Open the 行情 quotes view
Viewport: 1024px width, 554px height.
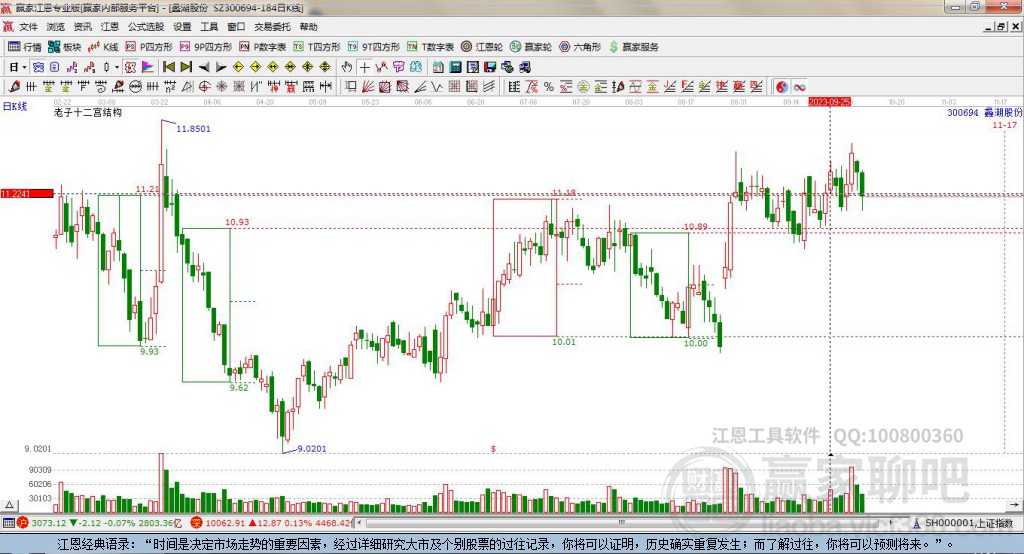[25, 47]
